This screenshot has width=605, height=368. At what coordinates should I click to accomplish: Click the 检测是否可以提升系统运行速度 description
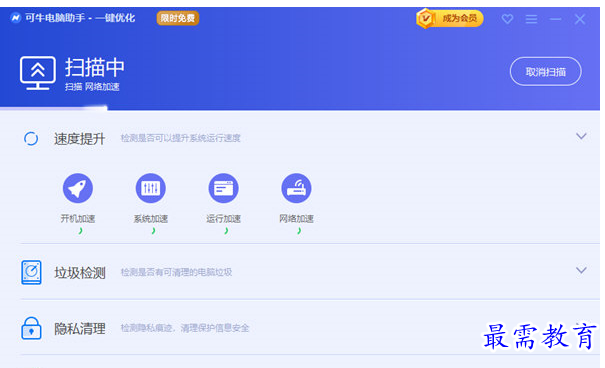tap(181, 138)
